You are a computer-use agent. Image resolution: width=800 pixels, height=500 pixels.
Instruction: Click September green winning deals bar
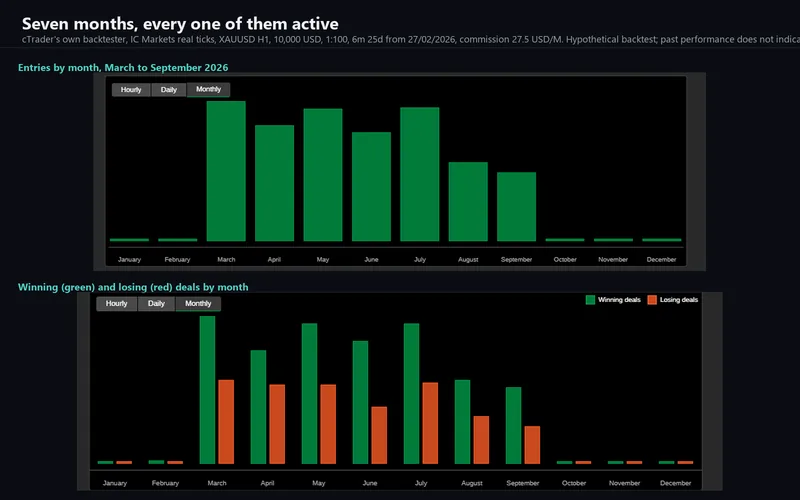point(514,426)
